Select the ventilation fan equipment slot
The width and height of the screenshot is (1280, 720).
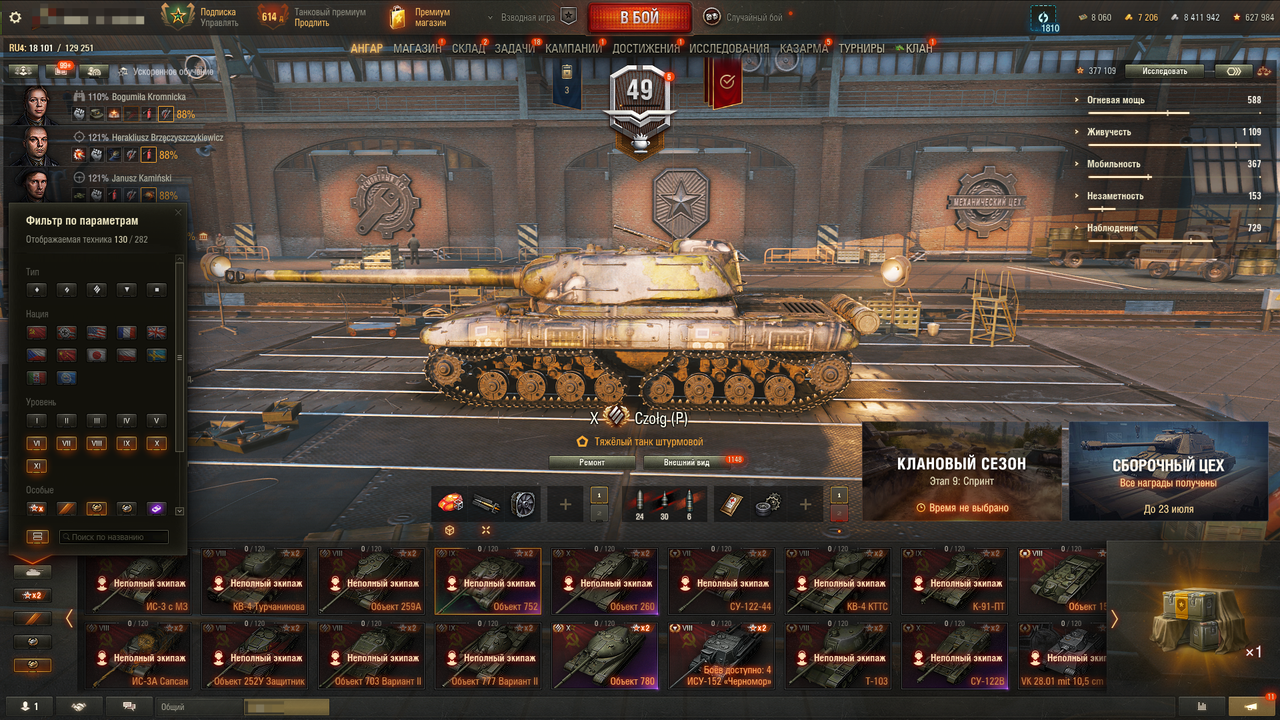click(x=523, y=504)
